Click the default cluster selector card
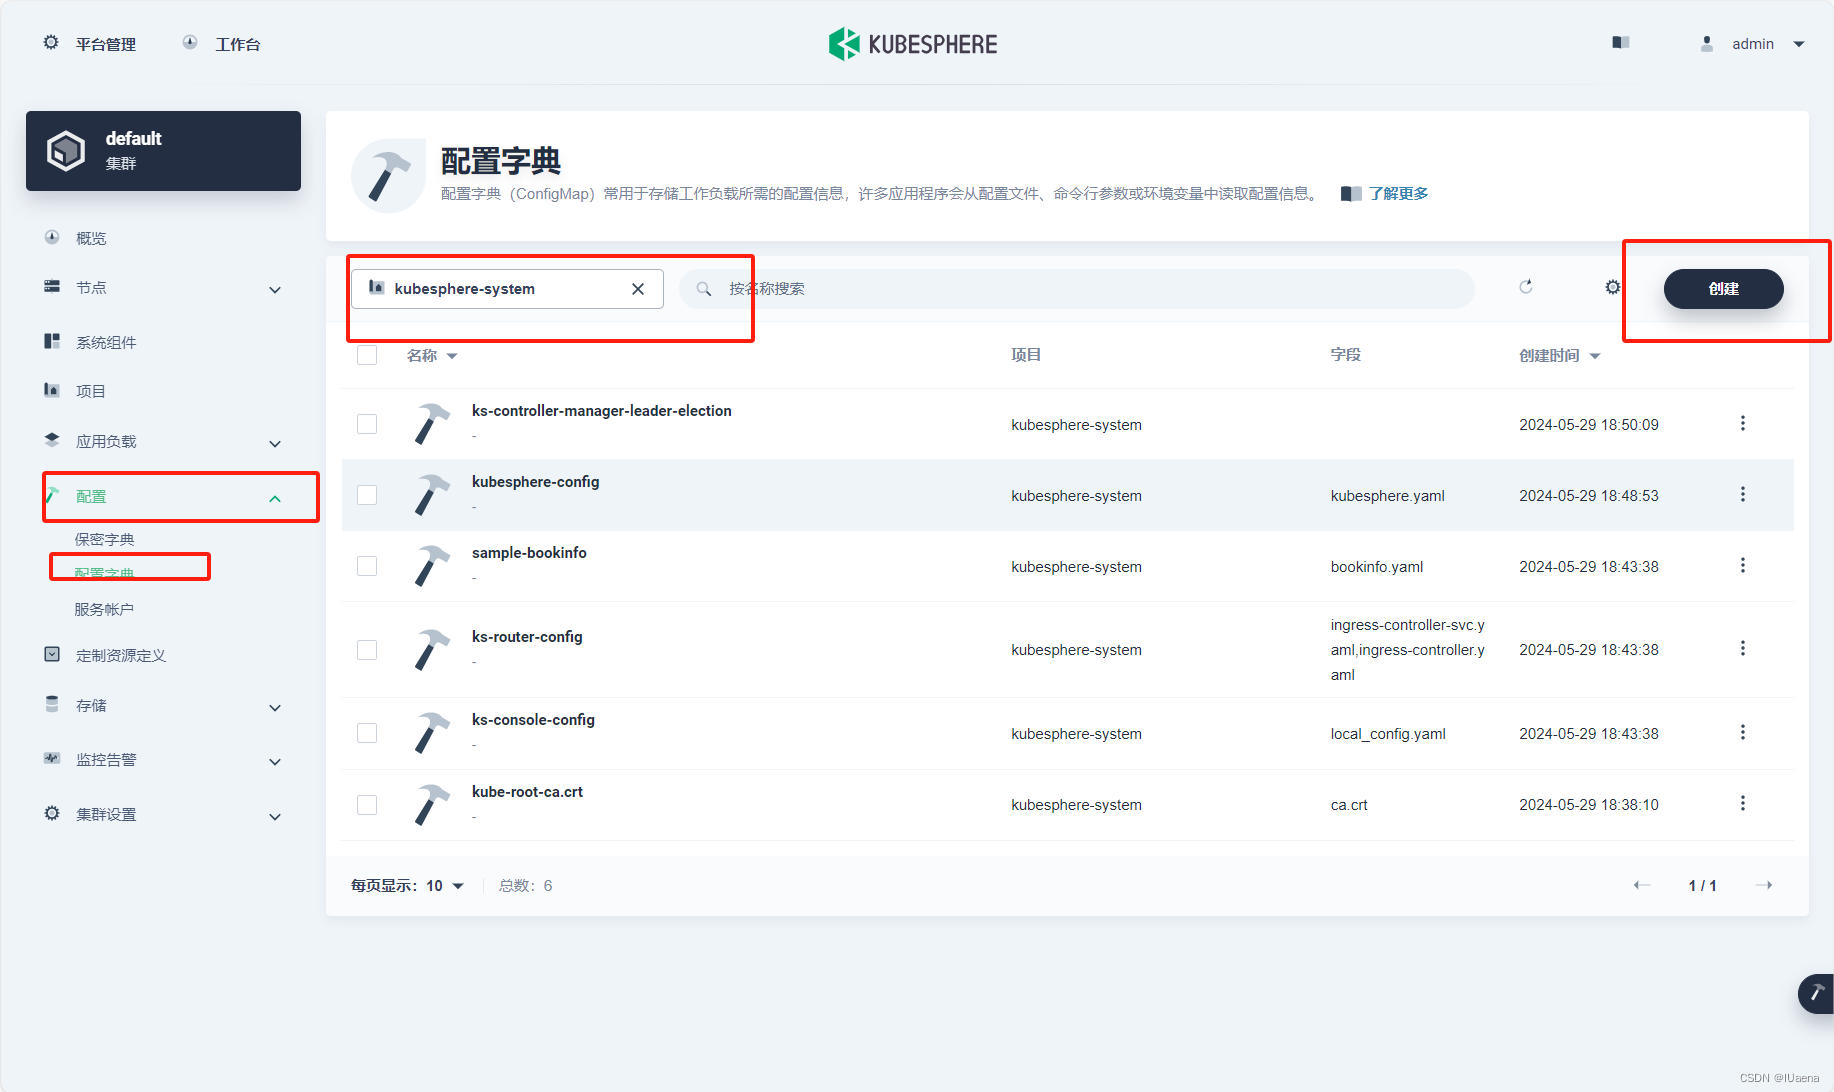 pyautogui.click(x=163, y=151)
